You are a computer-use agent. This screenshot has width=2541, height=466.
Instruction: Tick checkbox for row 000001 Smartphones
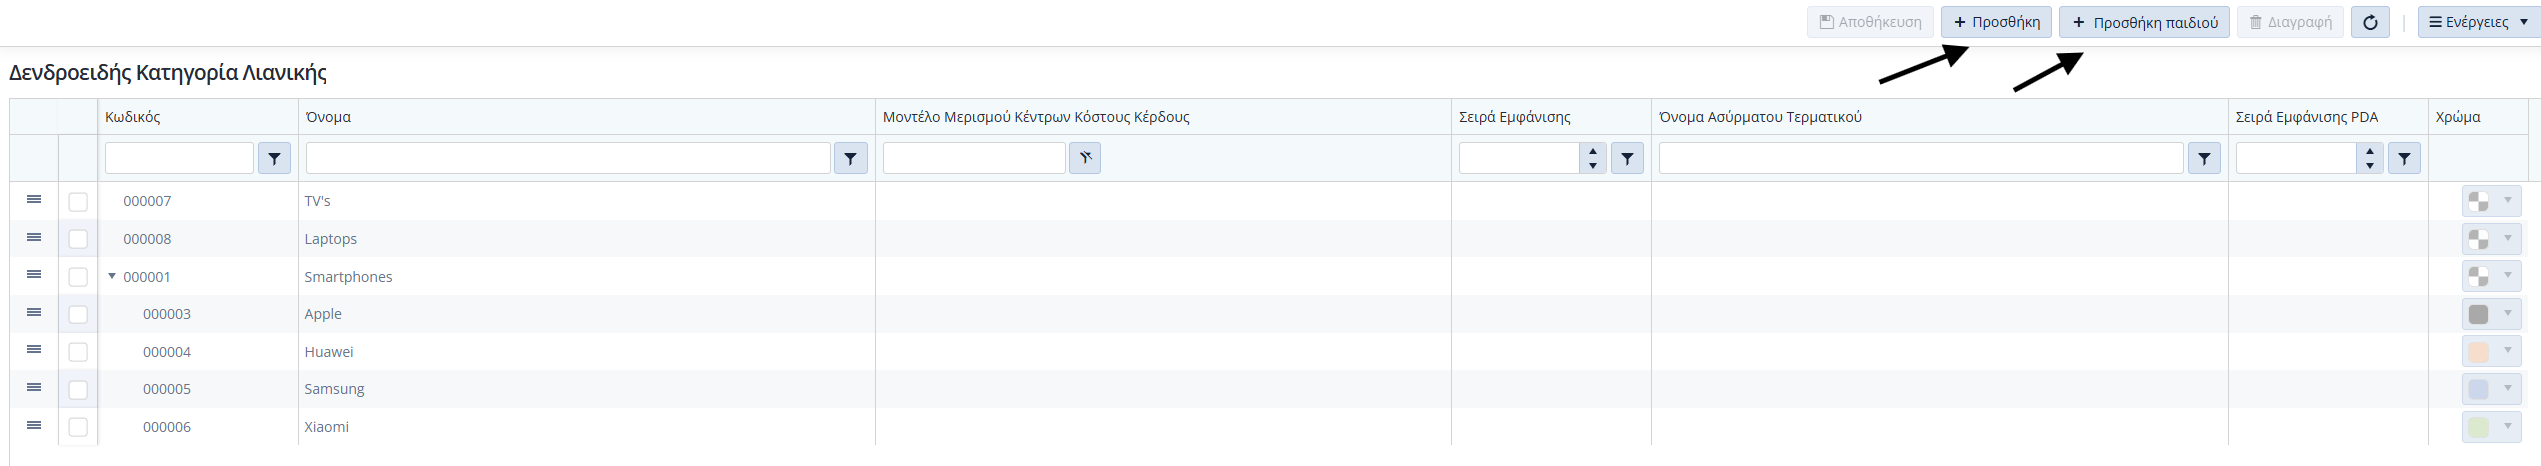click(x=78, y=277)
